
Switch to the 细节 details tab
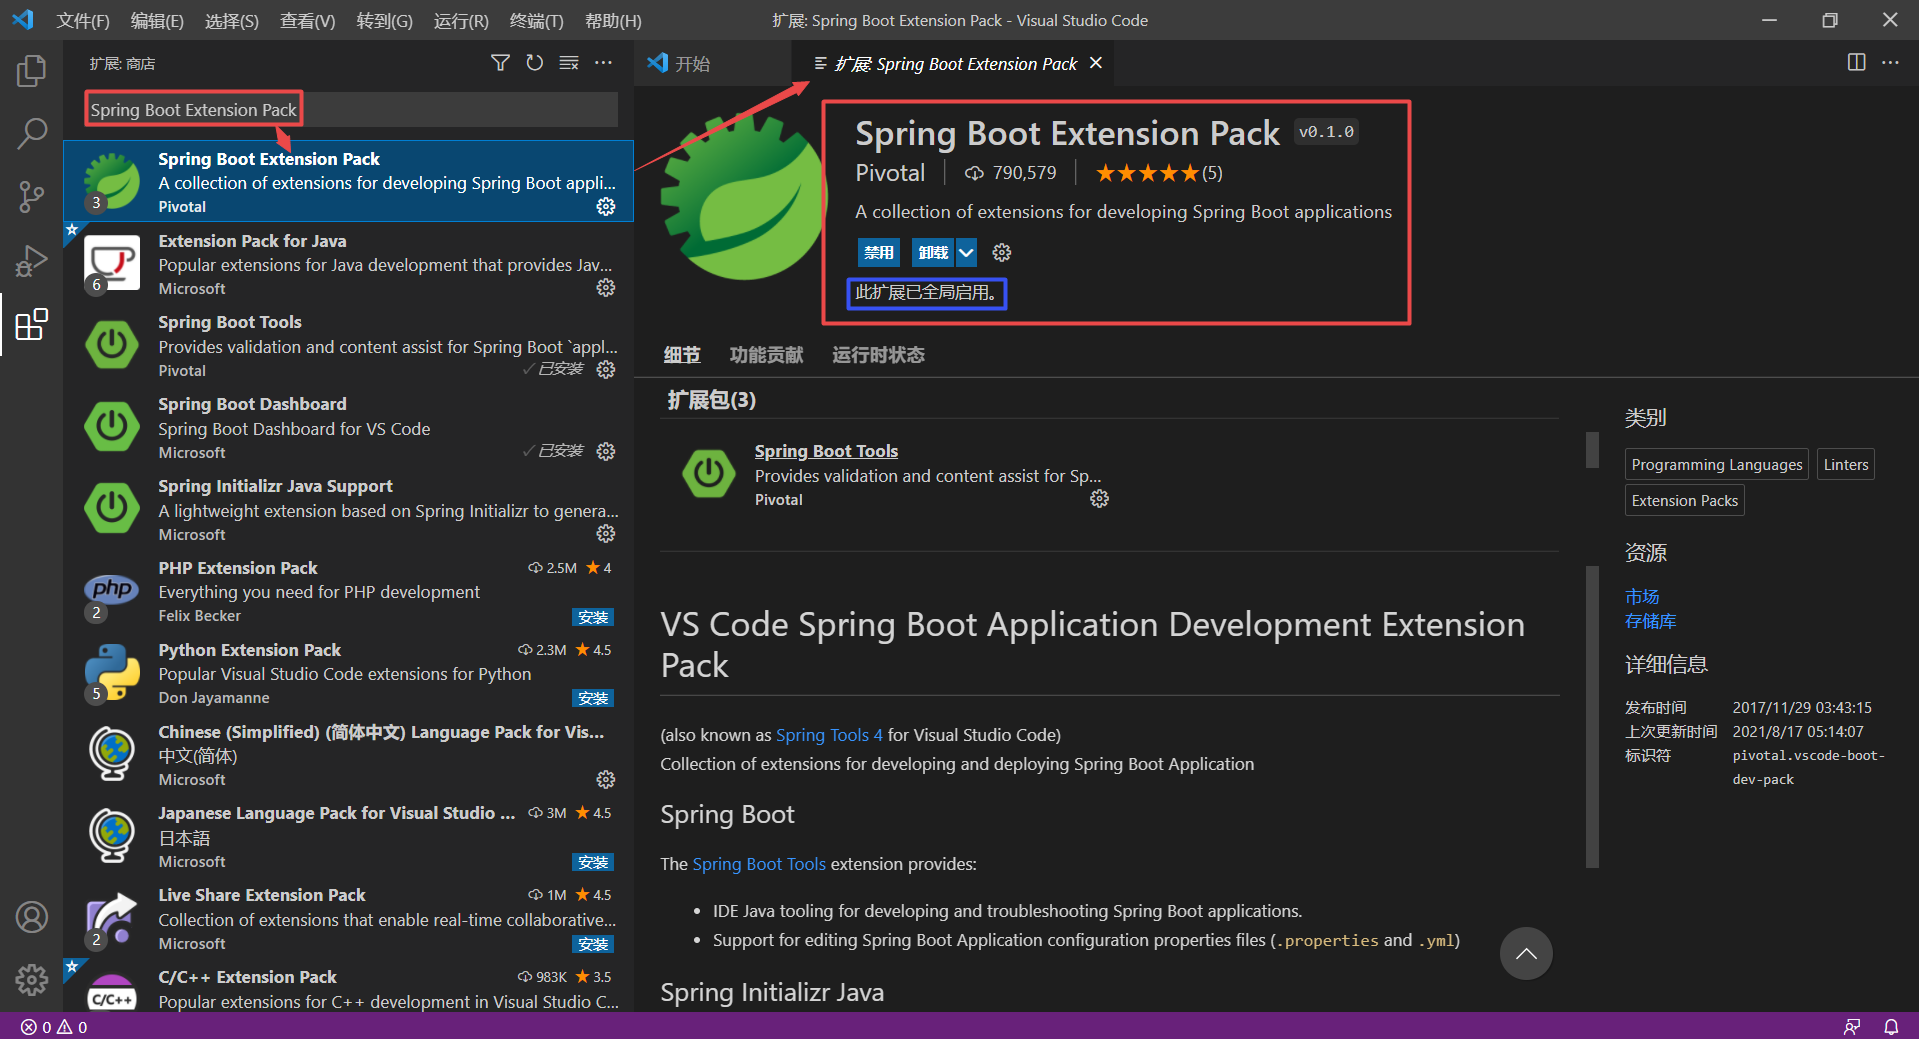[x=682, y=355]
